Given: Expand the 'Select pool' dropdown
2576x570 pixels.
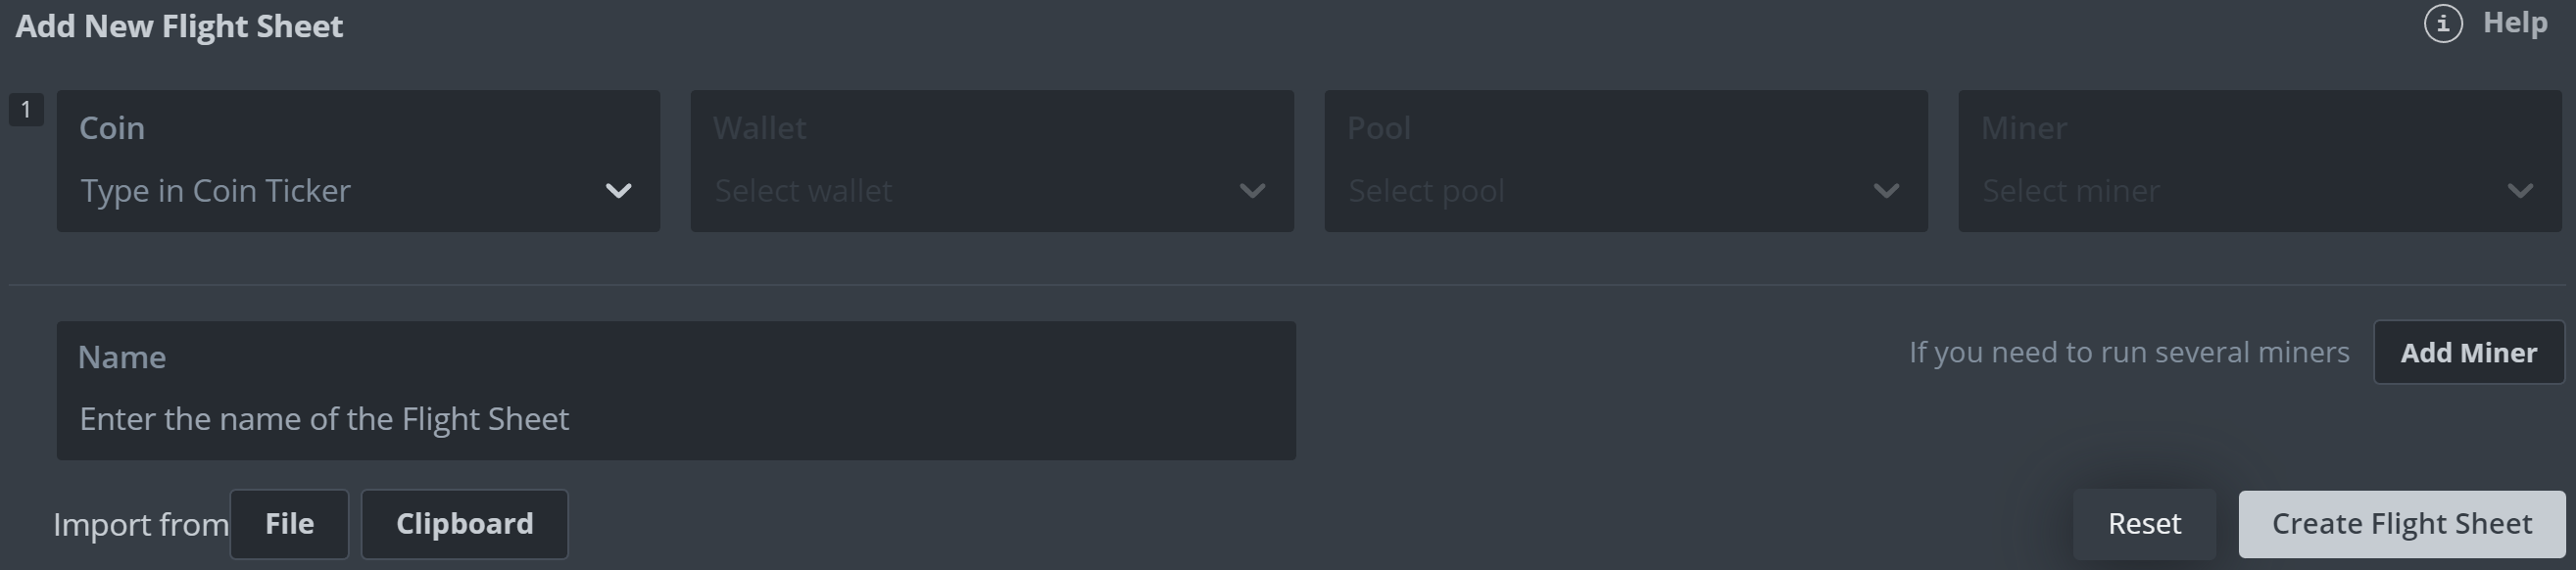Looking at the screenshot, I should [x=1426, y=191].
